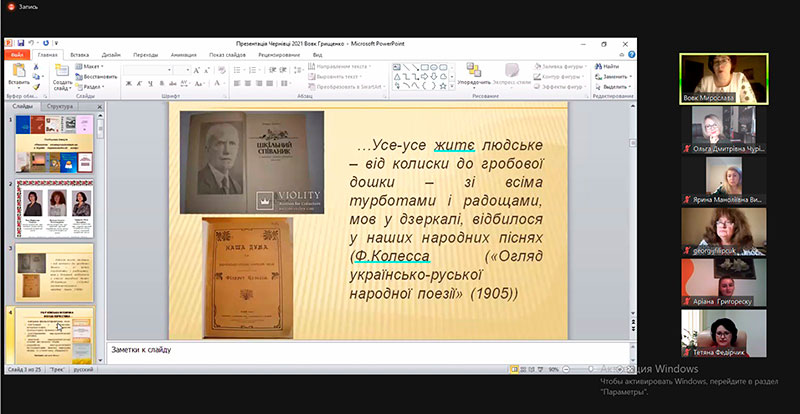Click the font color A button
This screenshot has width=800, height=414.
coord(217,83)
